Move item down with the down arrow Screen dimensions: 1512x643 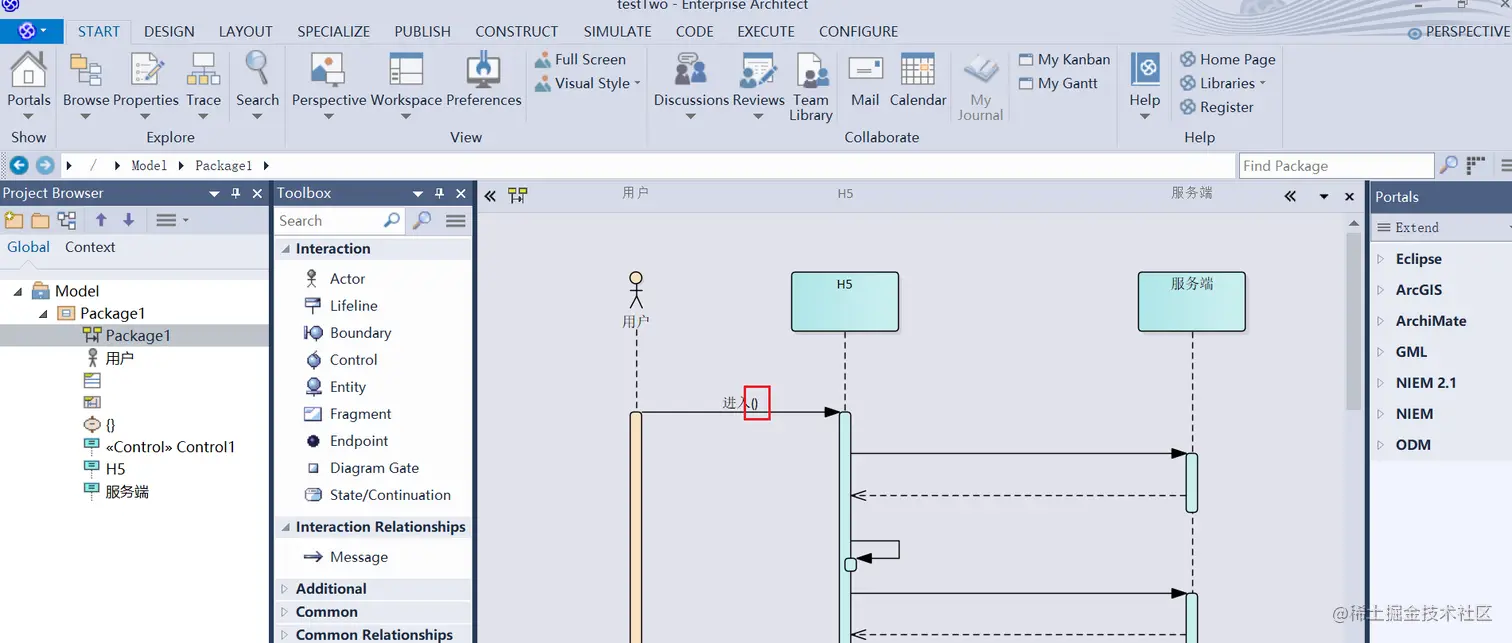128,220
